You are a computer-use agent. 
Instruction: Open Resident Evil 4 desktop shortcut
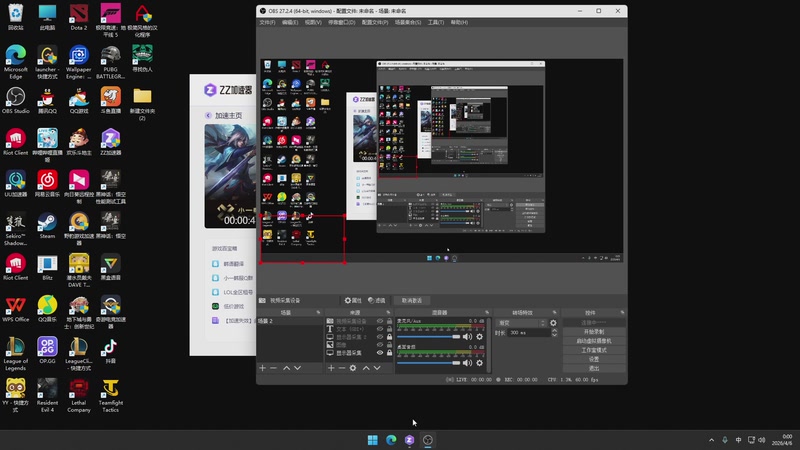point(47,395)
